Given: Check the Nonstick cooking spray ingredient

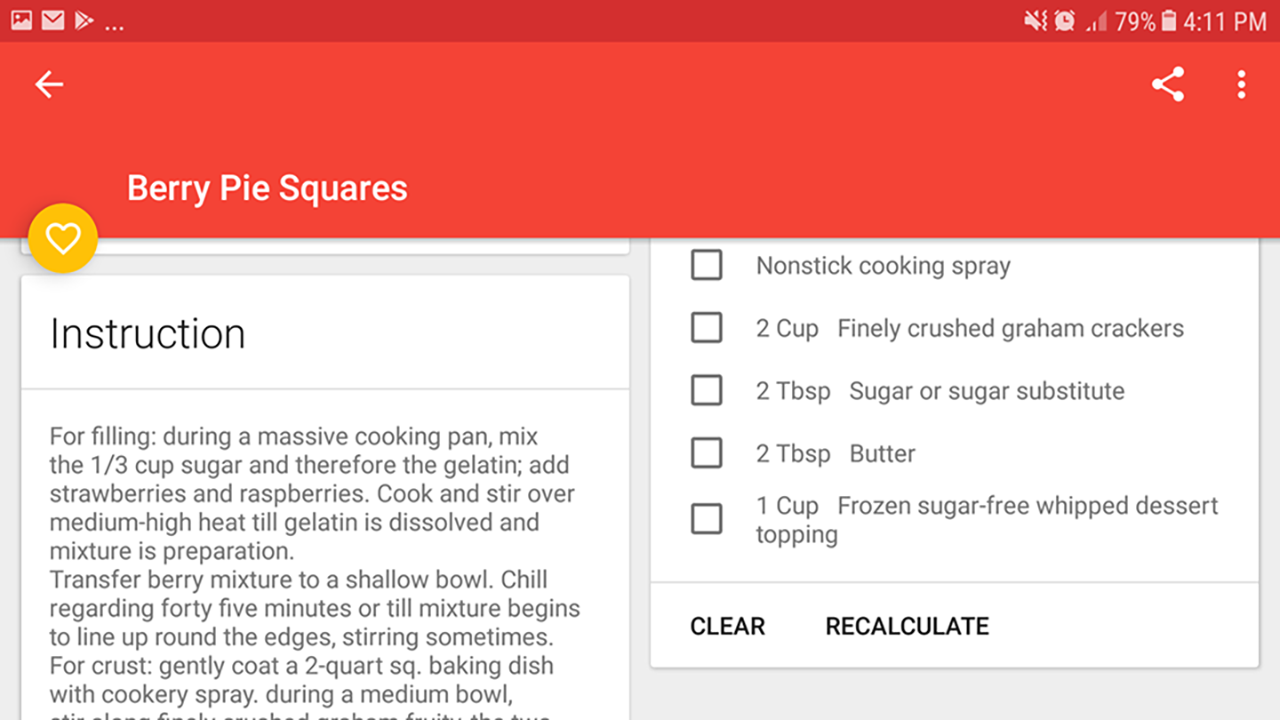Looking at the screenshot, I should coord(707,265).
